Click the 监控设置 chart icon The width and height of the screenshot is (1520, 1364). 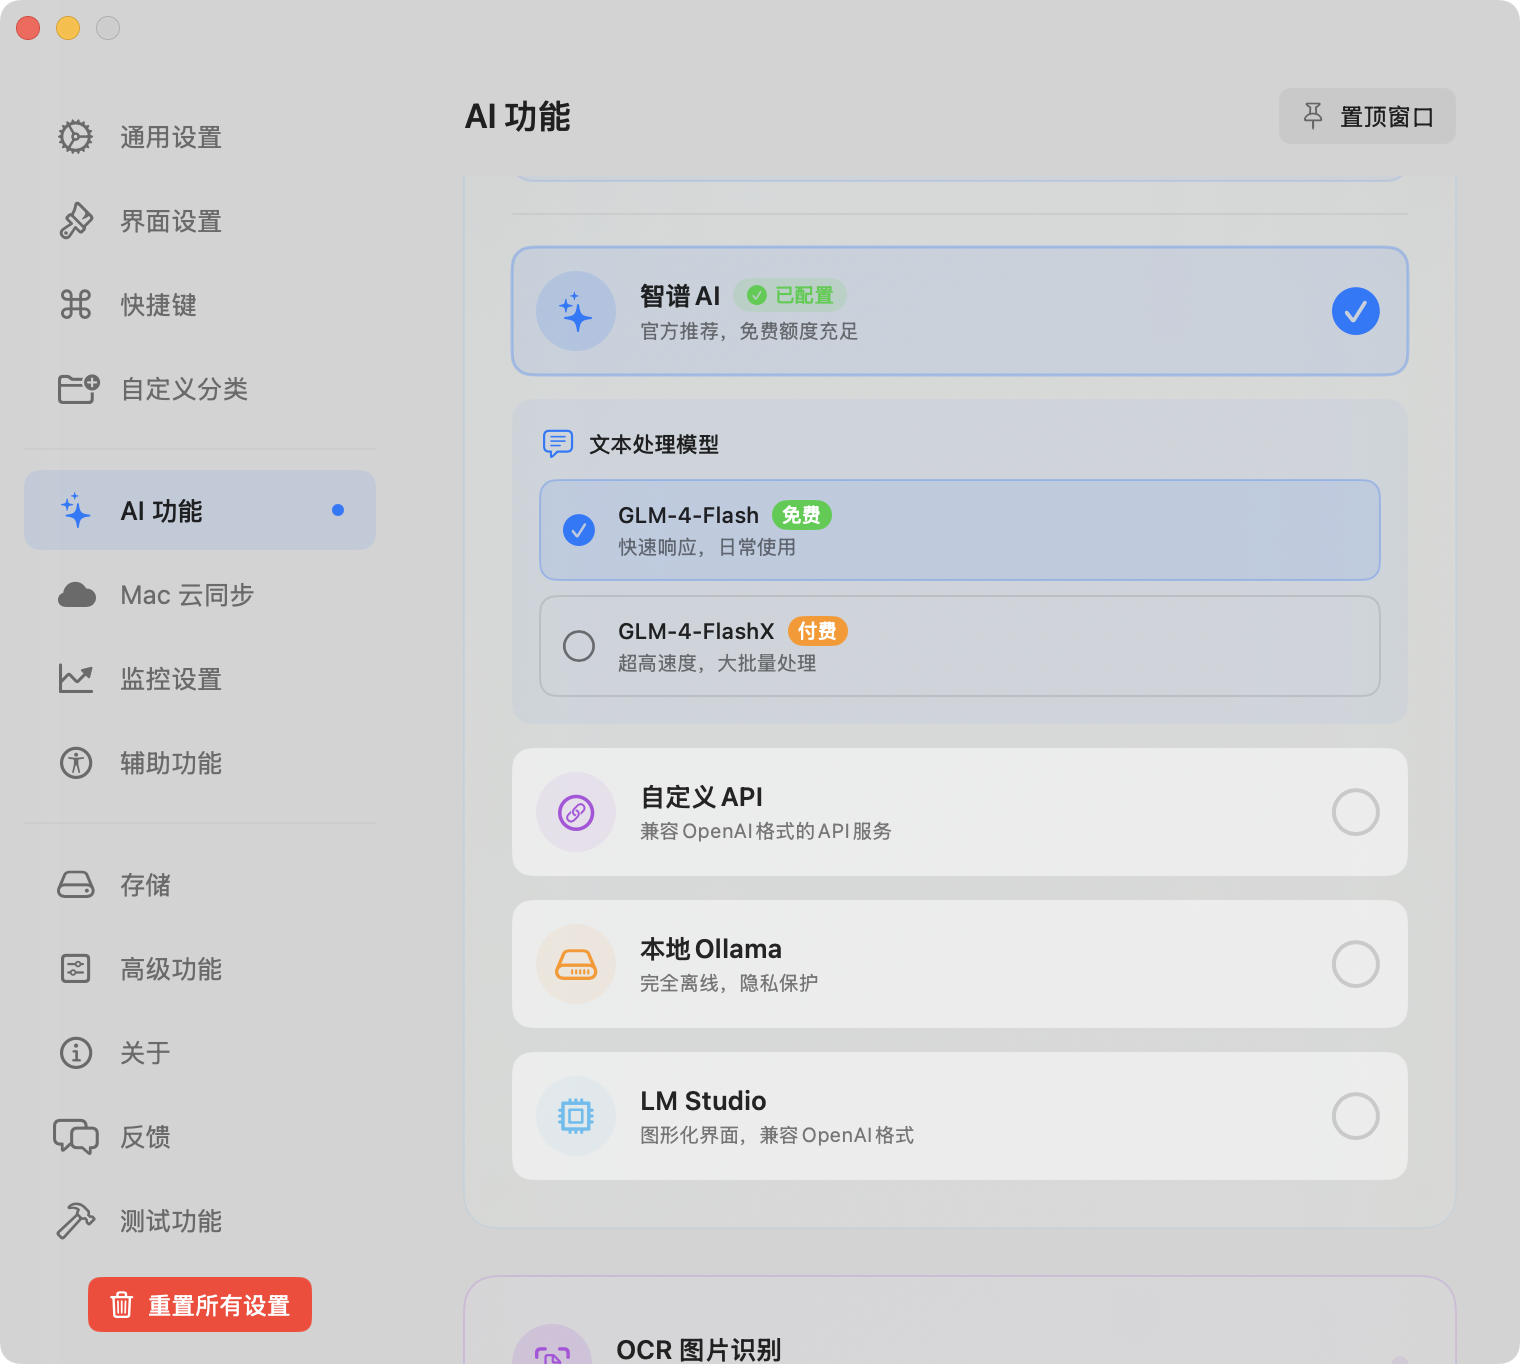[x=75, y=679]
